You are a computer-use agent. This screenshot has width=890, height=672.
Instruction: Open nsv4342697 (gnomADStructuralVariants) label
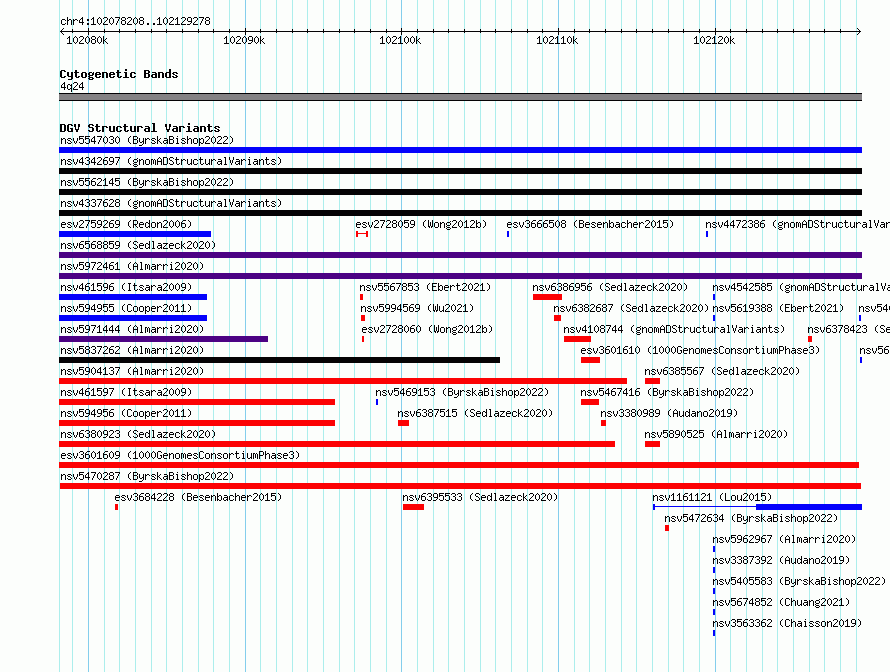tap(171, 161)
